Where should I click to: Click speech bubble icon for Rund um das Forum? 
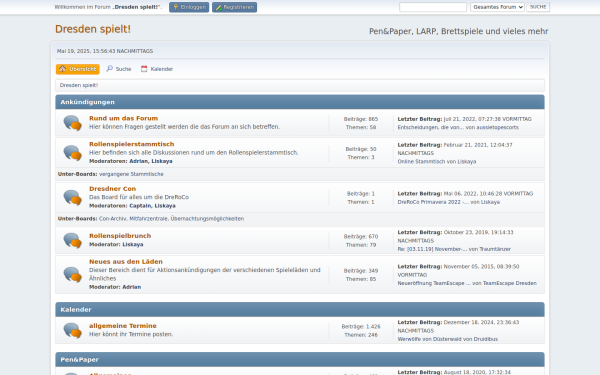73,123
